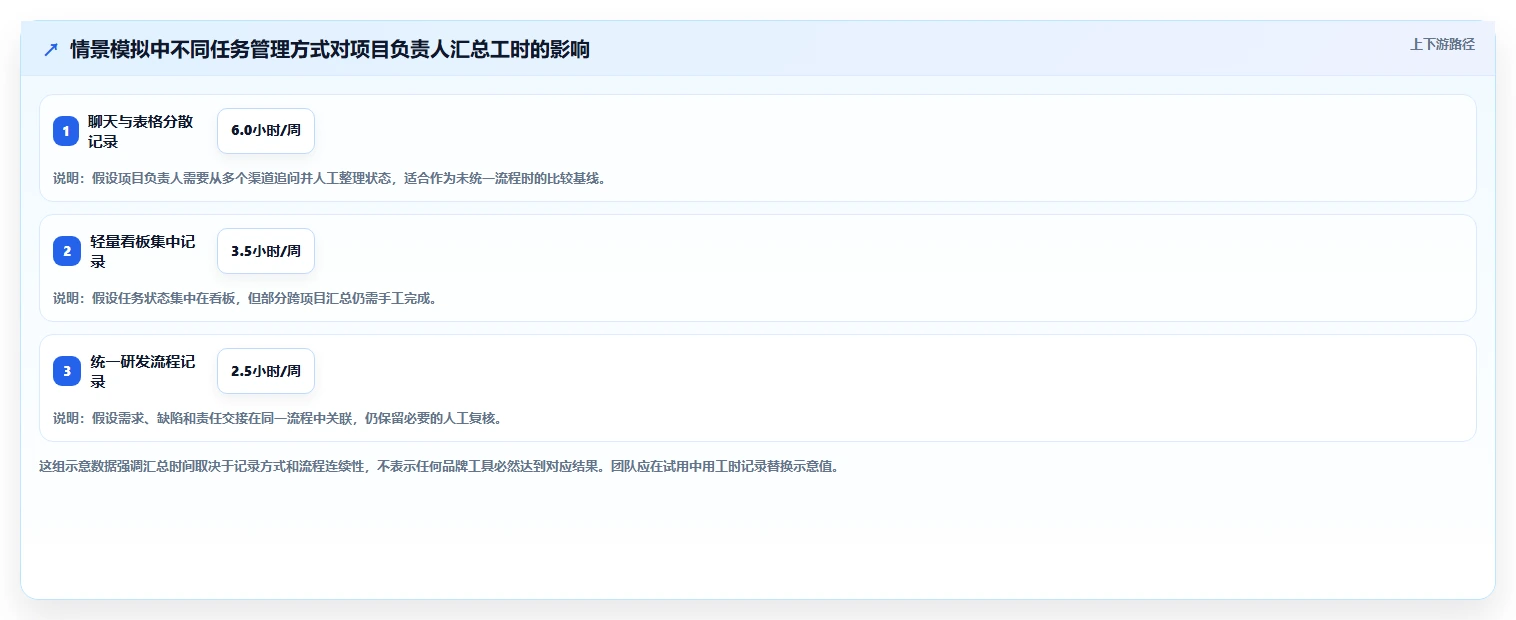Click the 上下游路径 label

click(x=1442, y=44)
